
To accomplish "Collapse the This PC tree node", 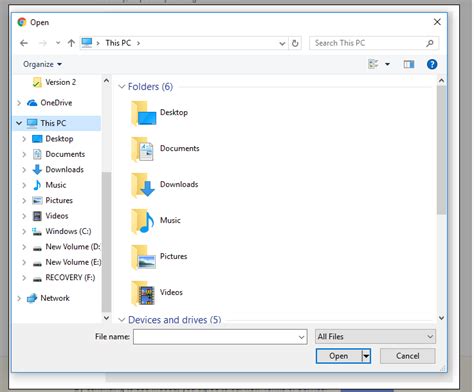I will (19, 123).
